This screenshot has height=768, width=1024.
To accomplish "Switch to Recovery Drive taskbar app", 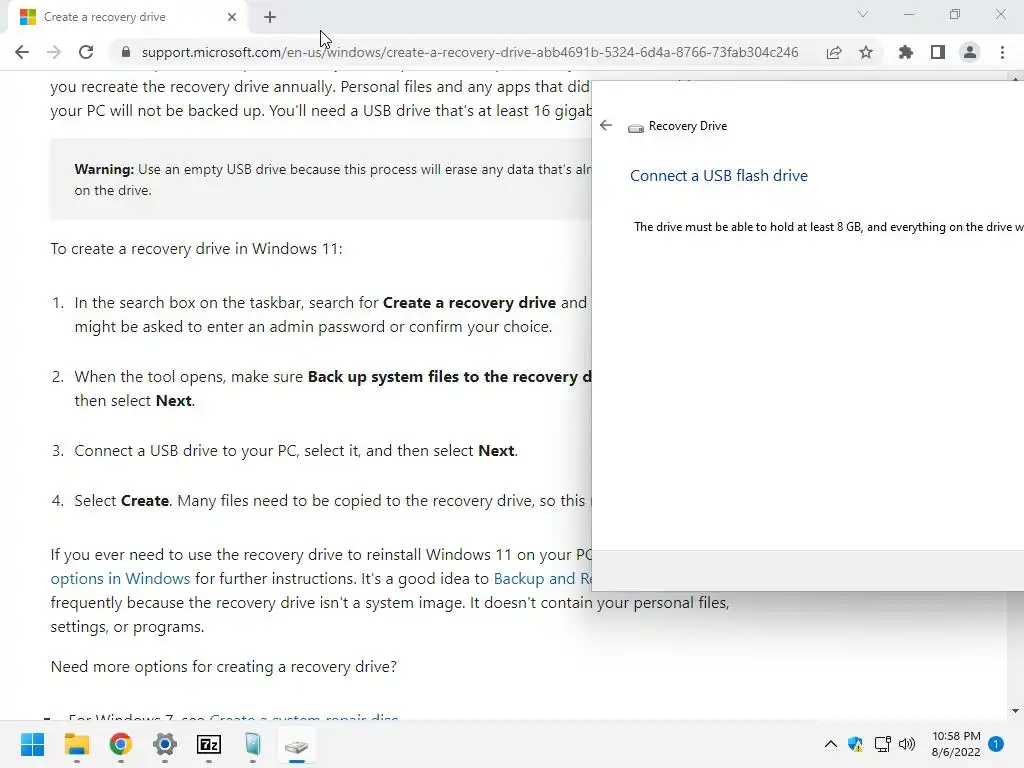I will [296, 744].
